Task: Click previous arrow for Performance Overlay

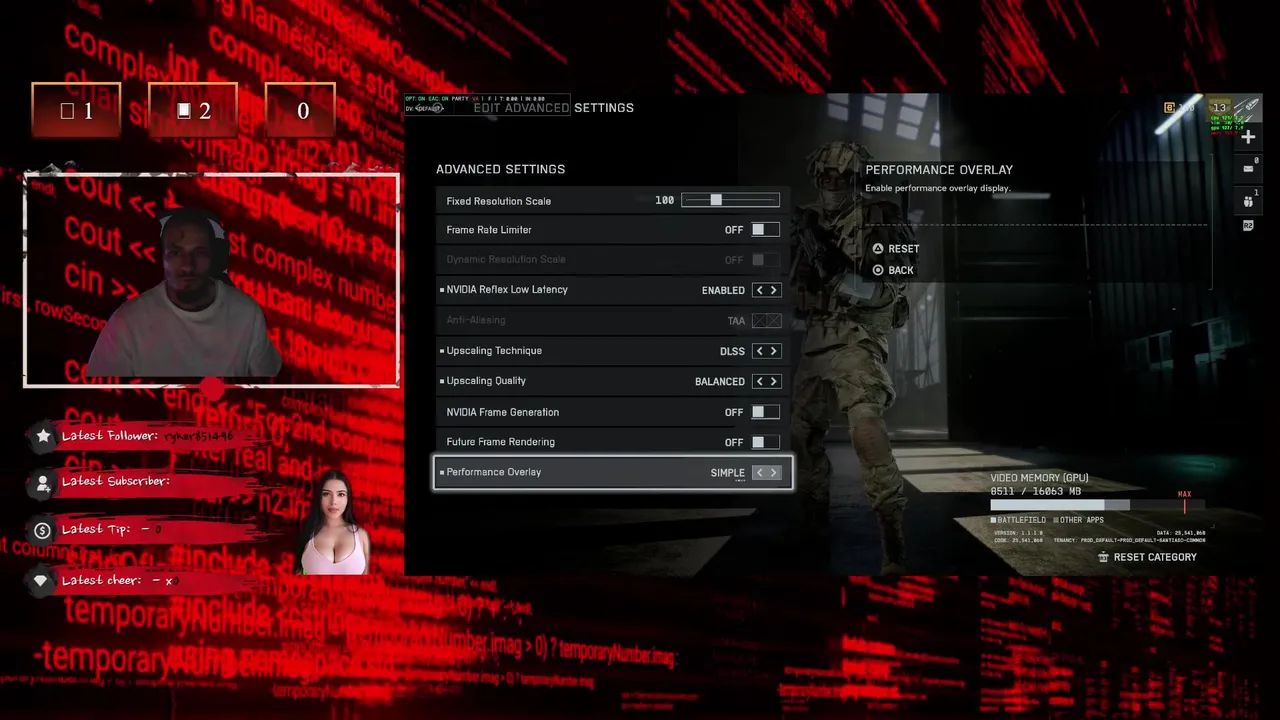Action: pyautogui.click(x=759, y=472)
